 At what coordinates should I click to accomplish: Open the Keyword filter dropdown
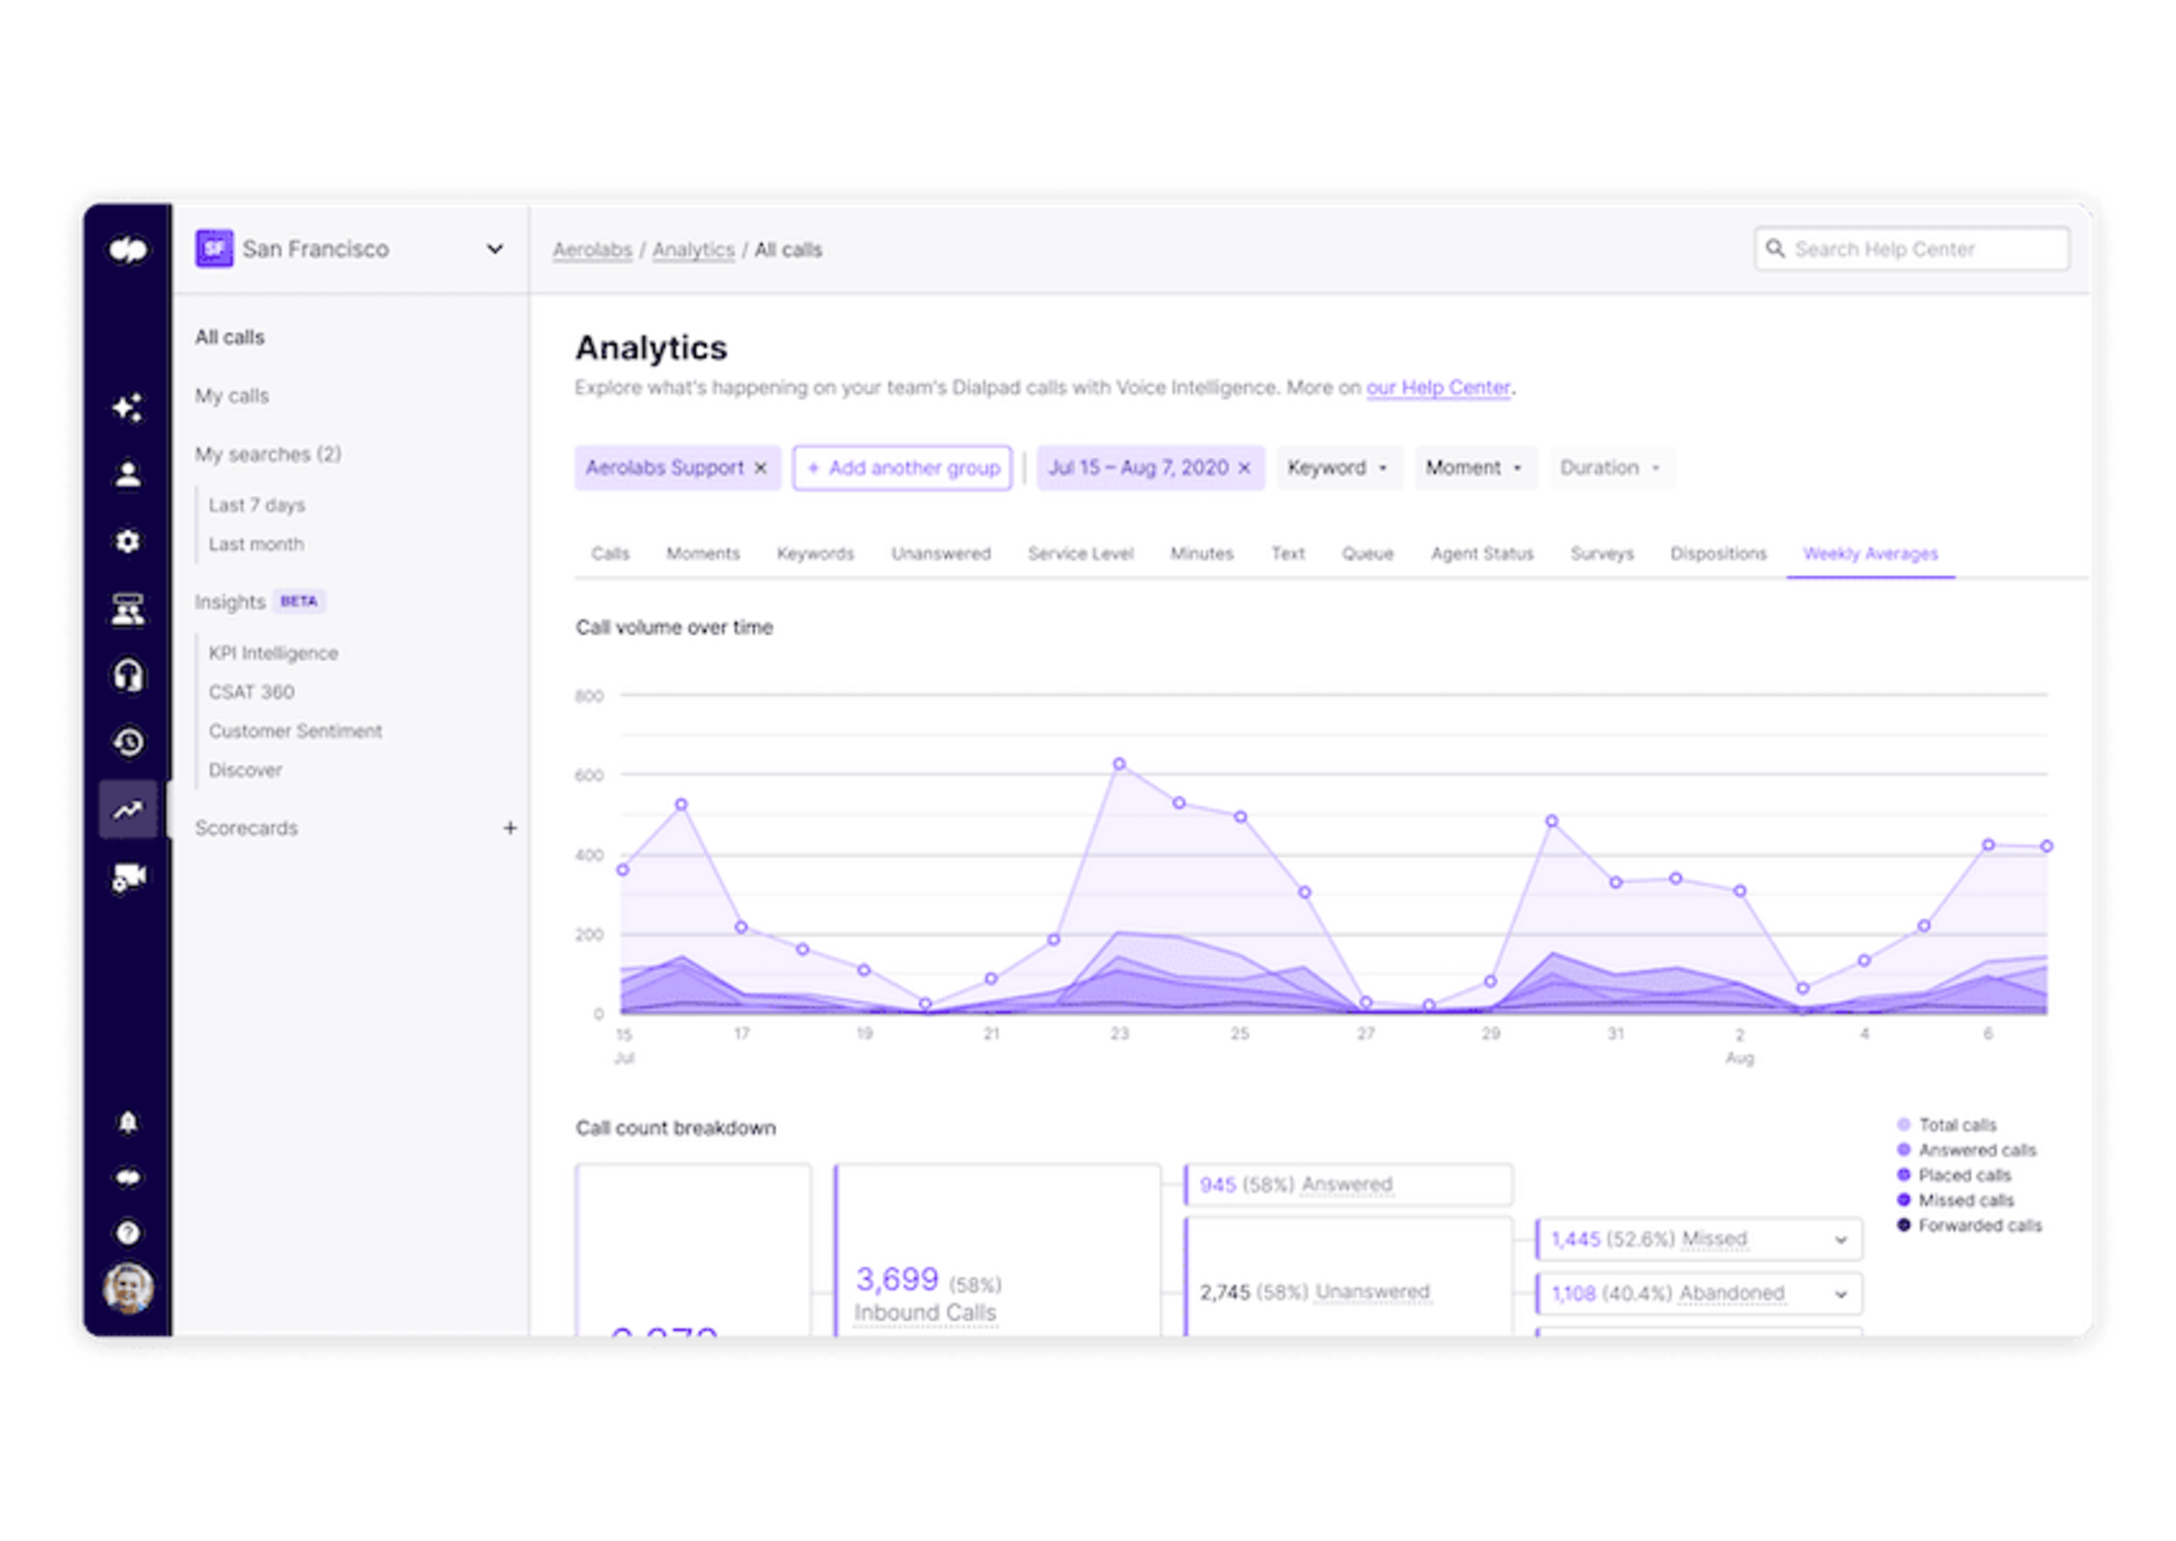click(x=1338, y=467)
